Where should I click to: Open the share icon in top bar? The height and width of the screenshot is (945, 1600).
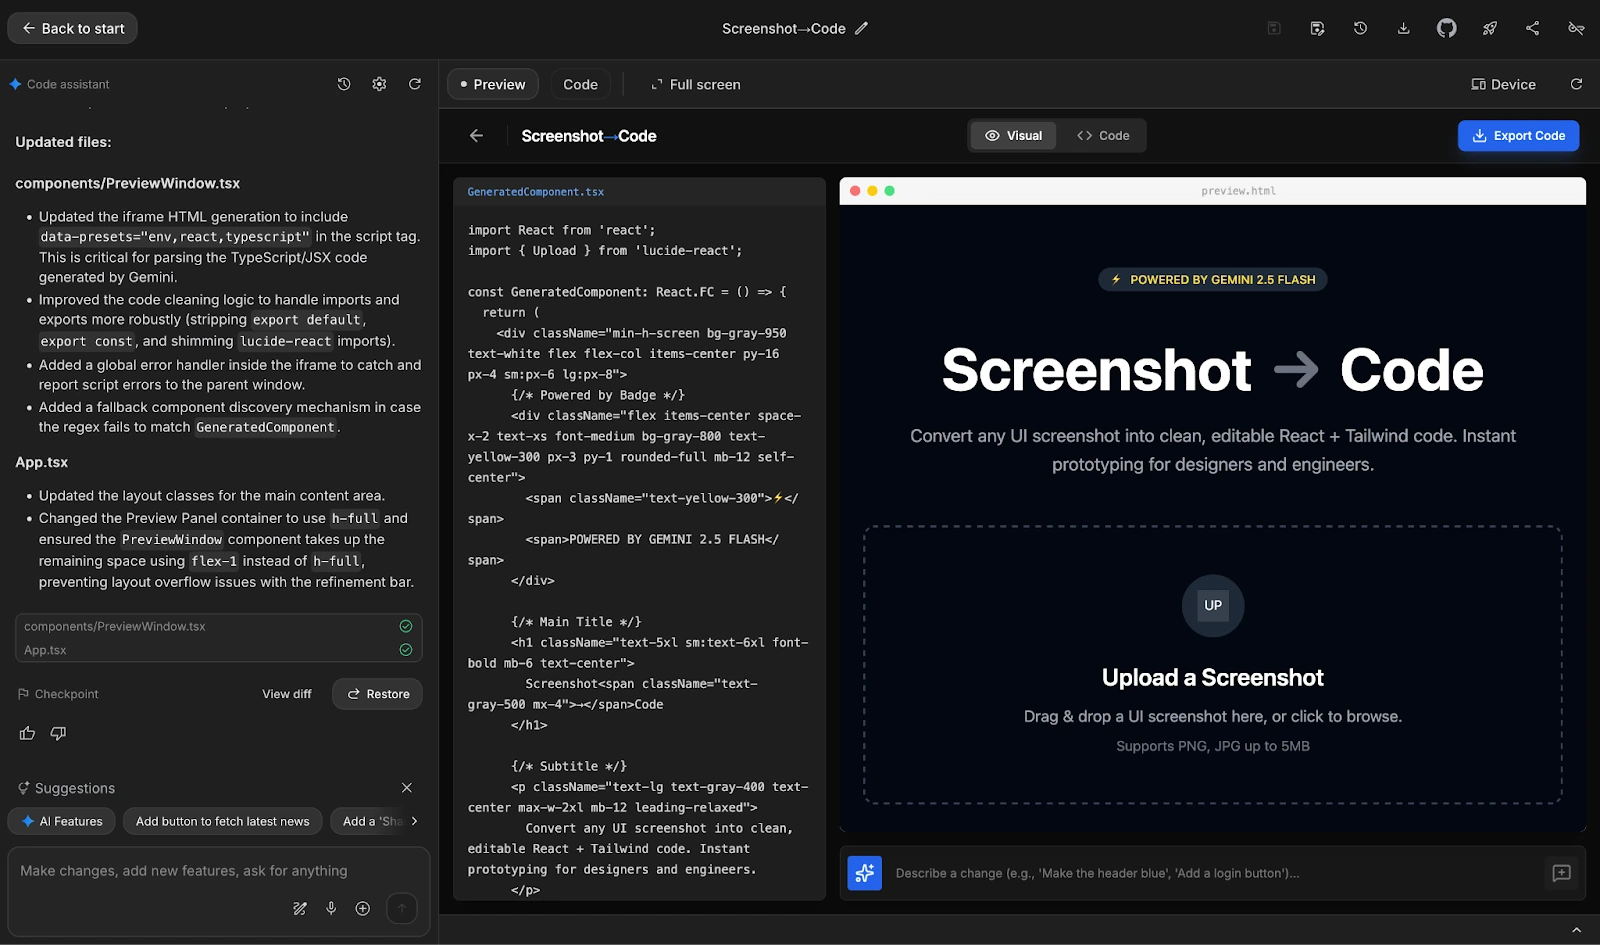pos(1532,28)
